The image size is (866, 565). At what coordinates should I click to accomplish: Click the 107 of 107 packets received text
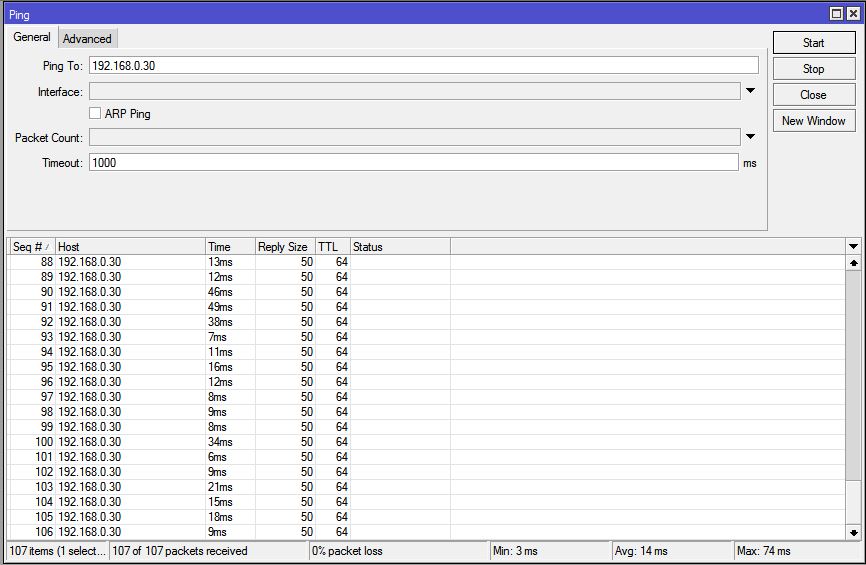(x=180, y=551)
